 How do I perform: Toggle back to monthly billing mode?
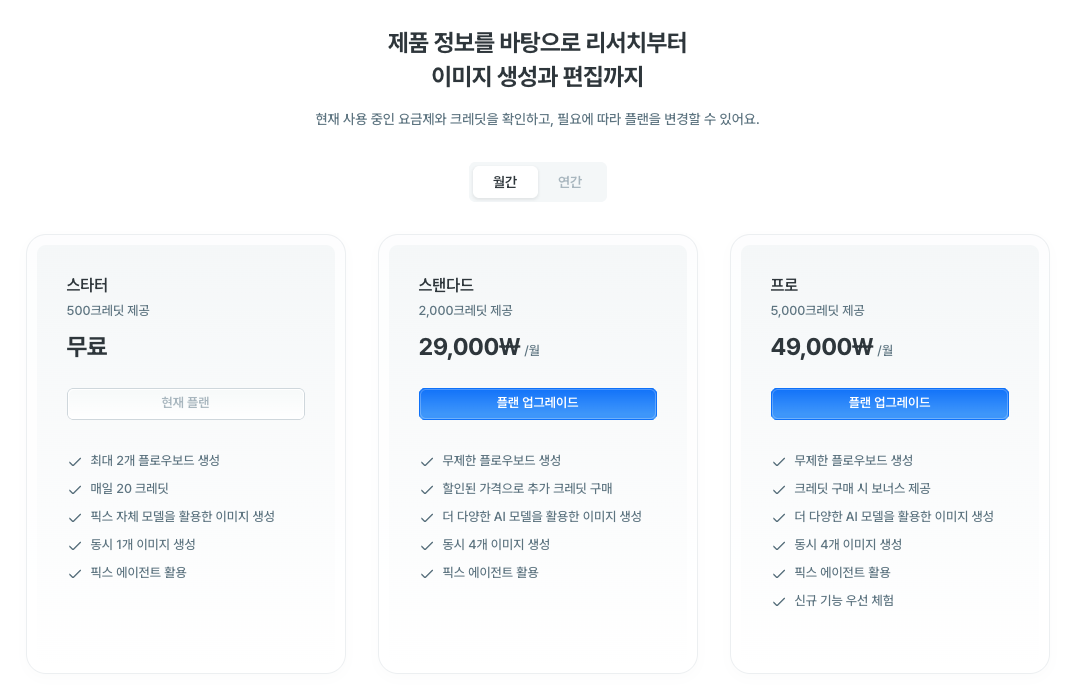tap(505, 181)
